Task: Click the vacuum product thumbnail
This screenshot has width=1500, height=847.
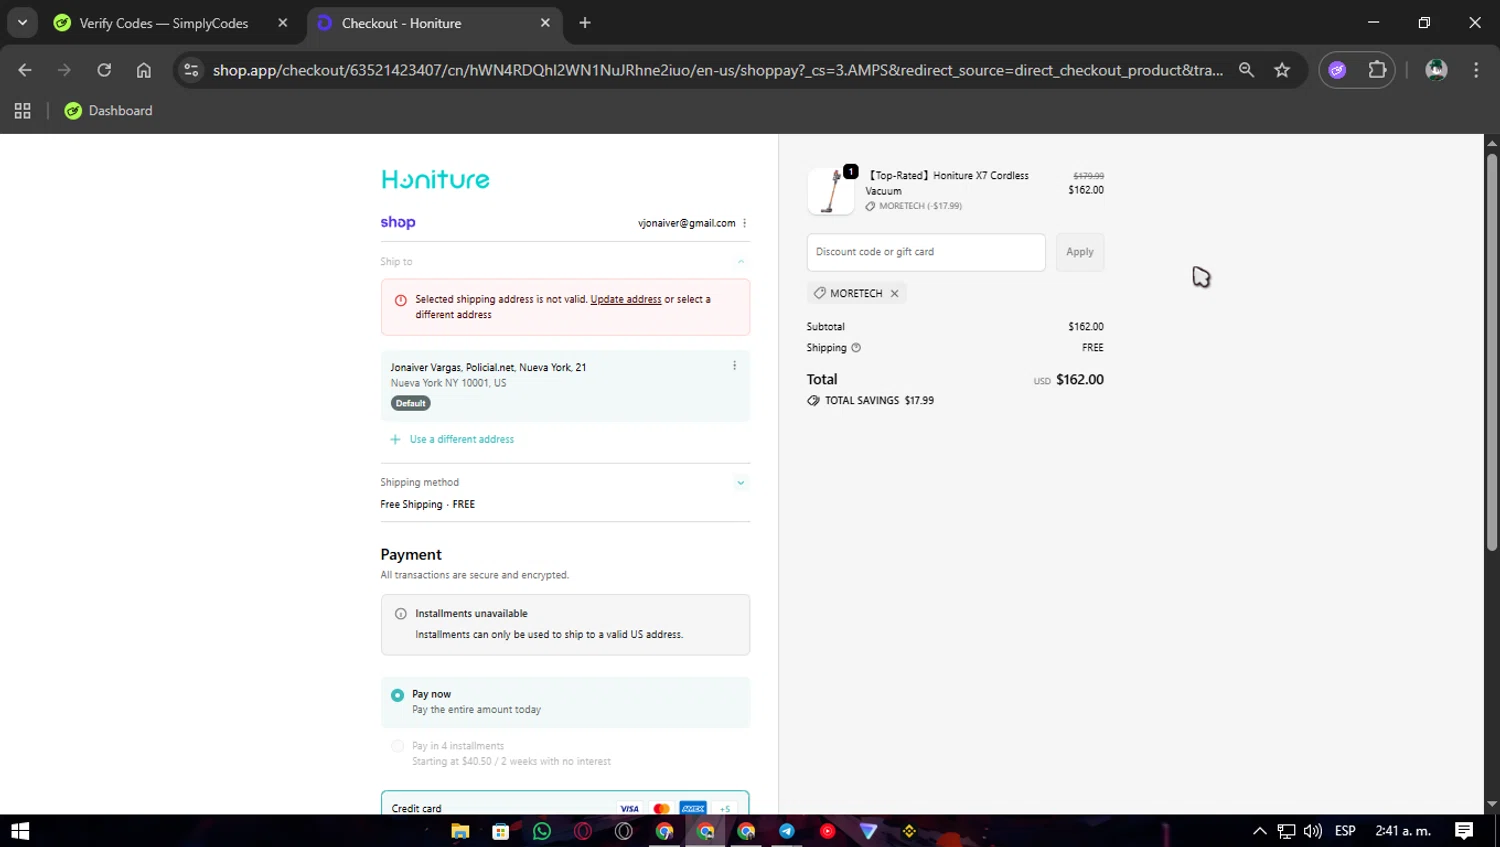Action: [831, 191]
